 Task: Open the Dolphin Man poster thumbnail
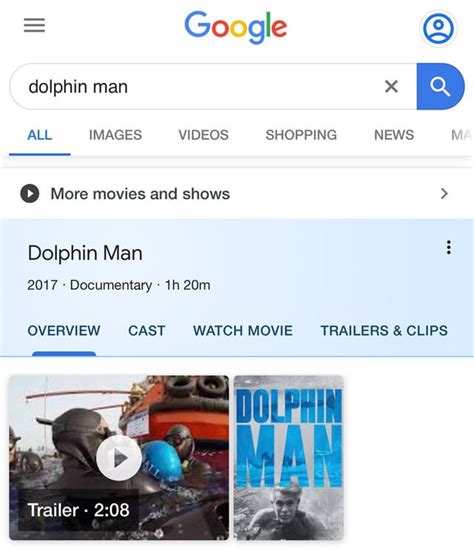[288, 458]
